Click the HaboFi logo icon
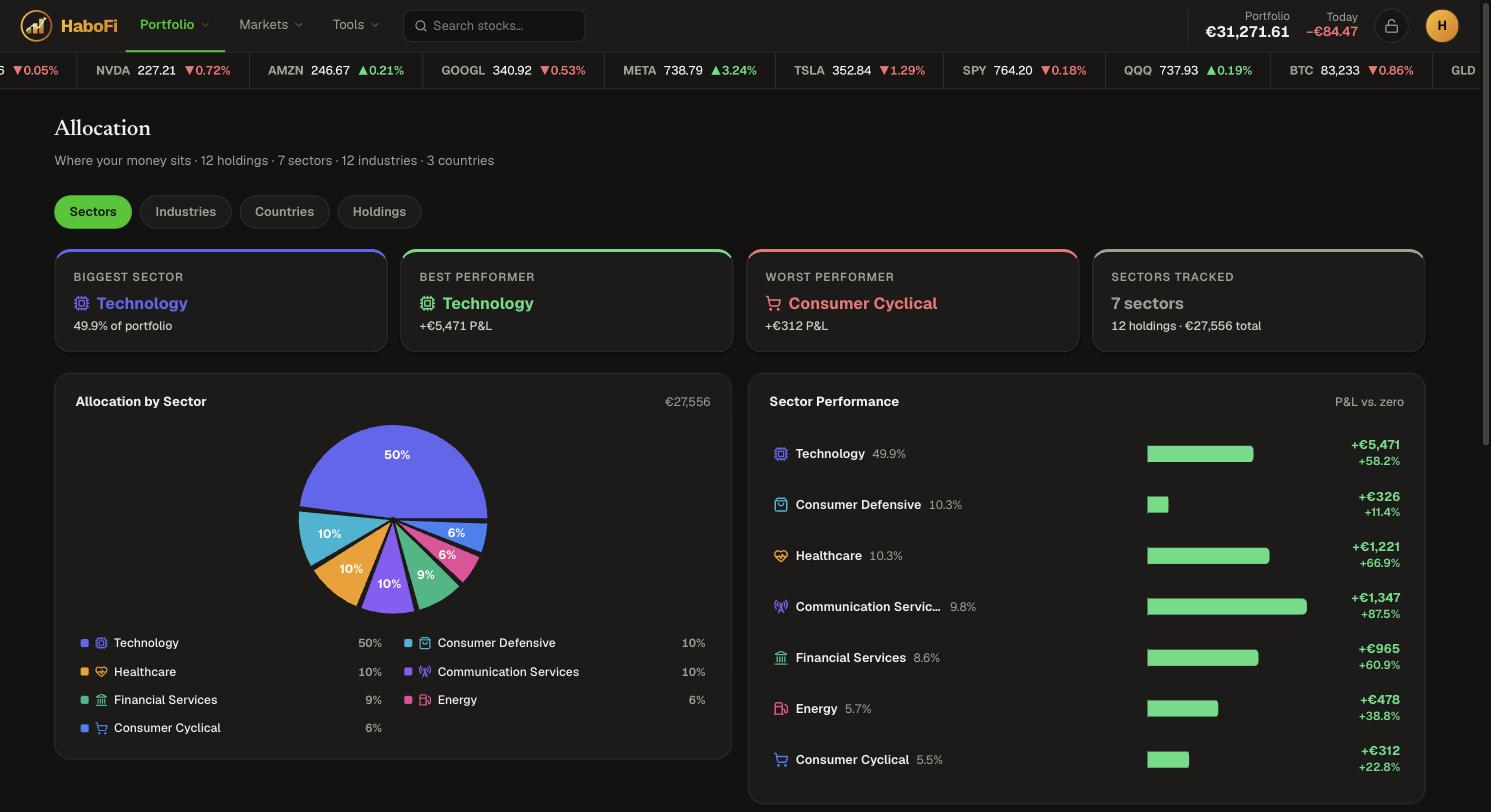 pos(36,26)
